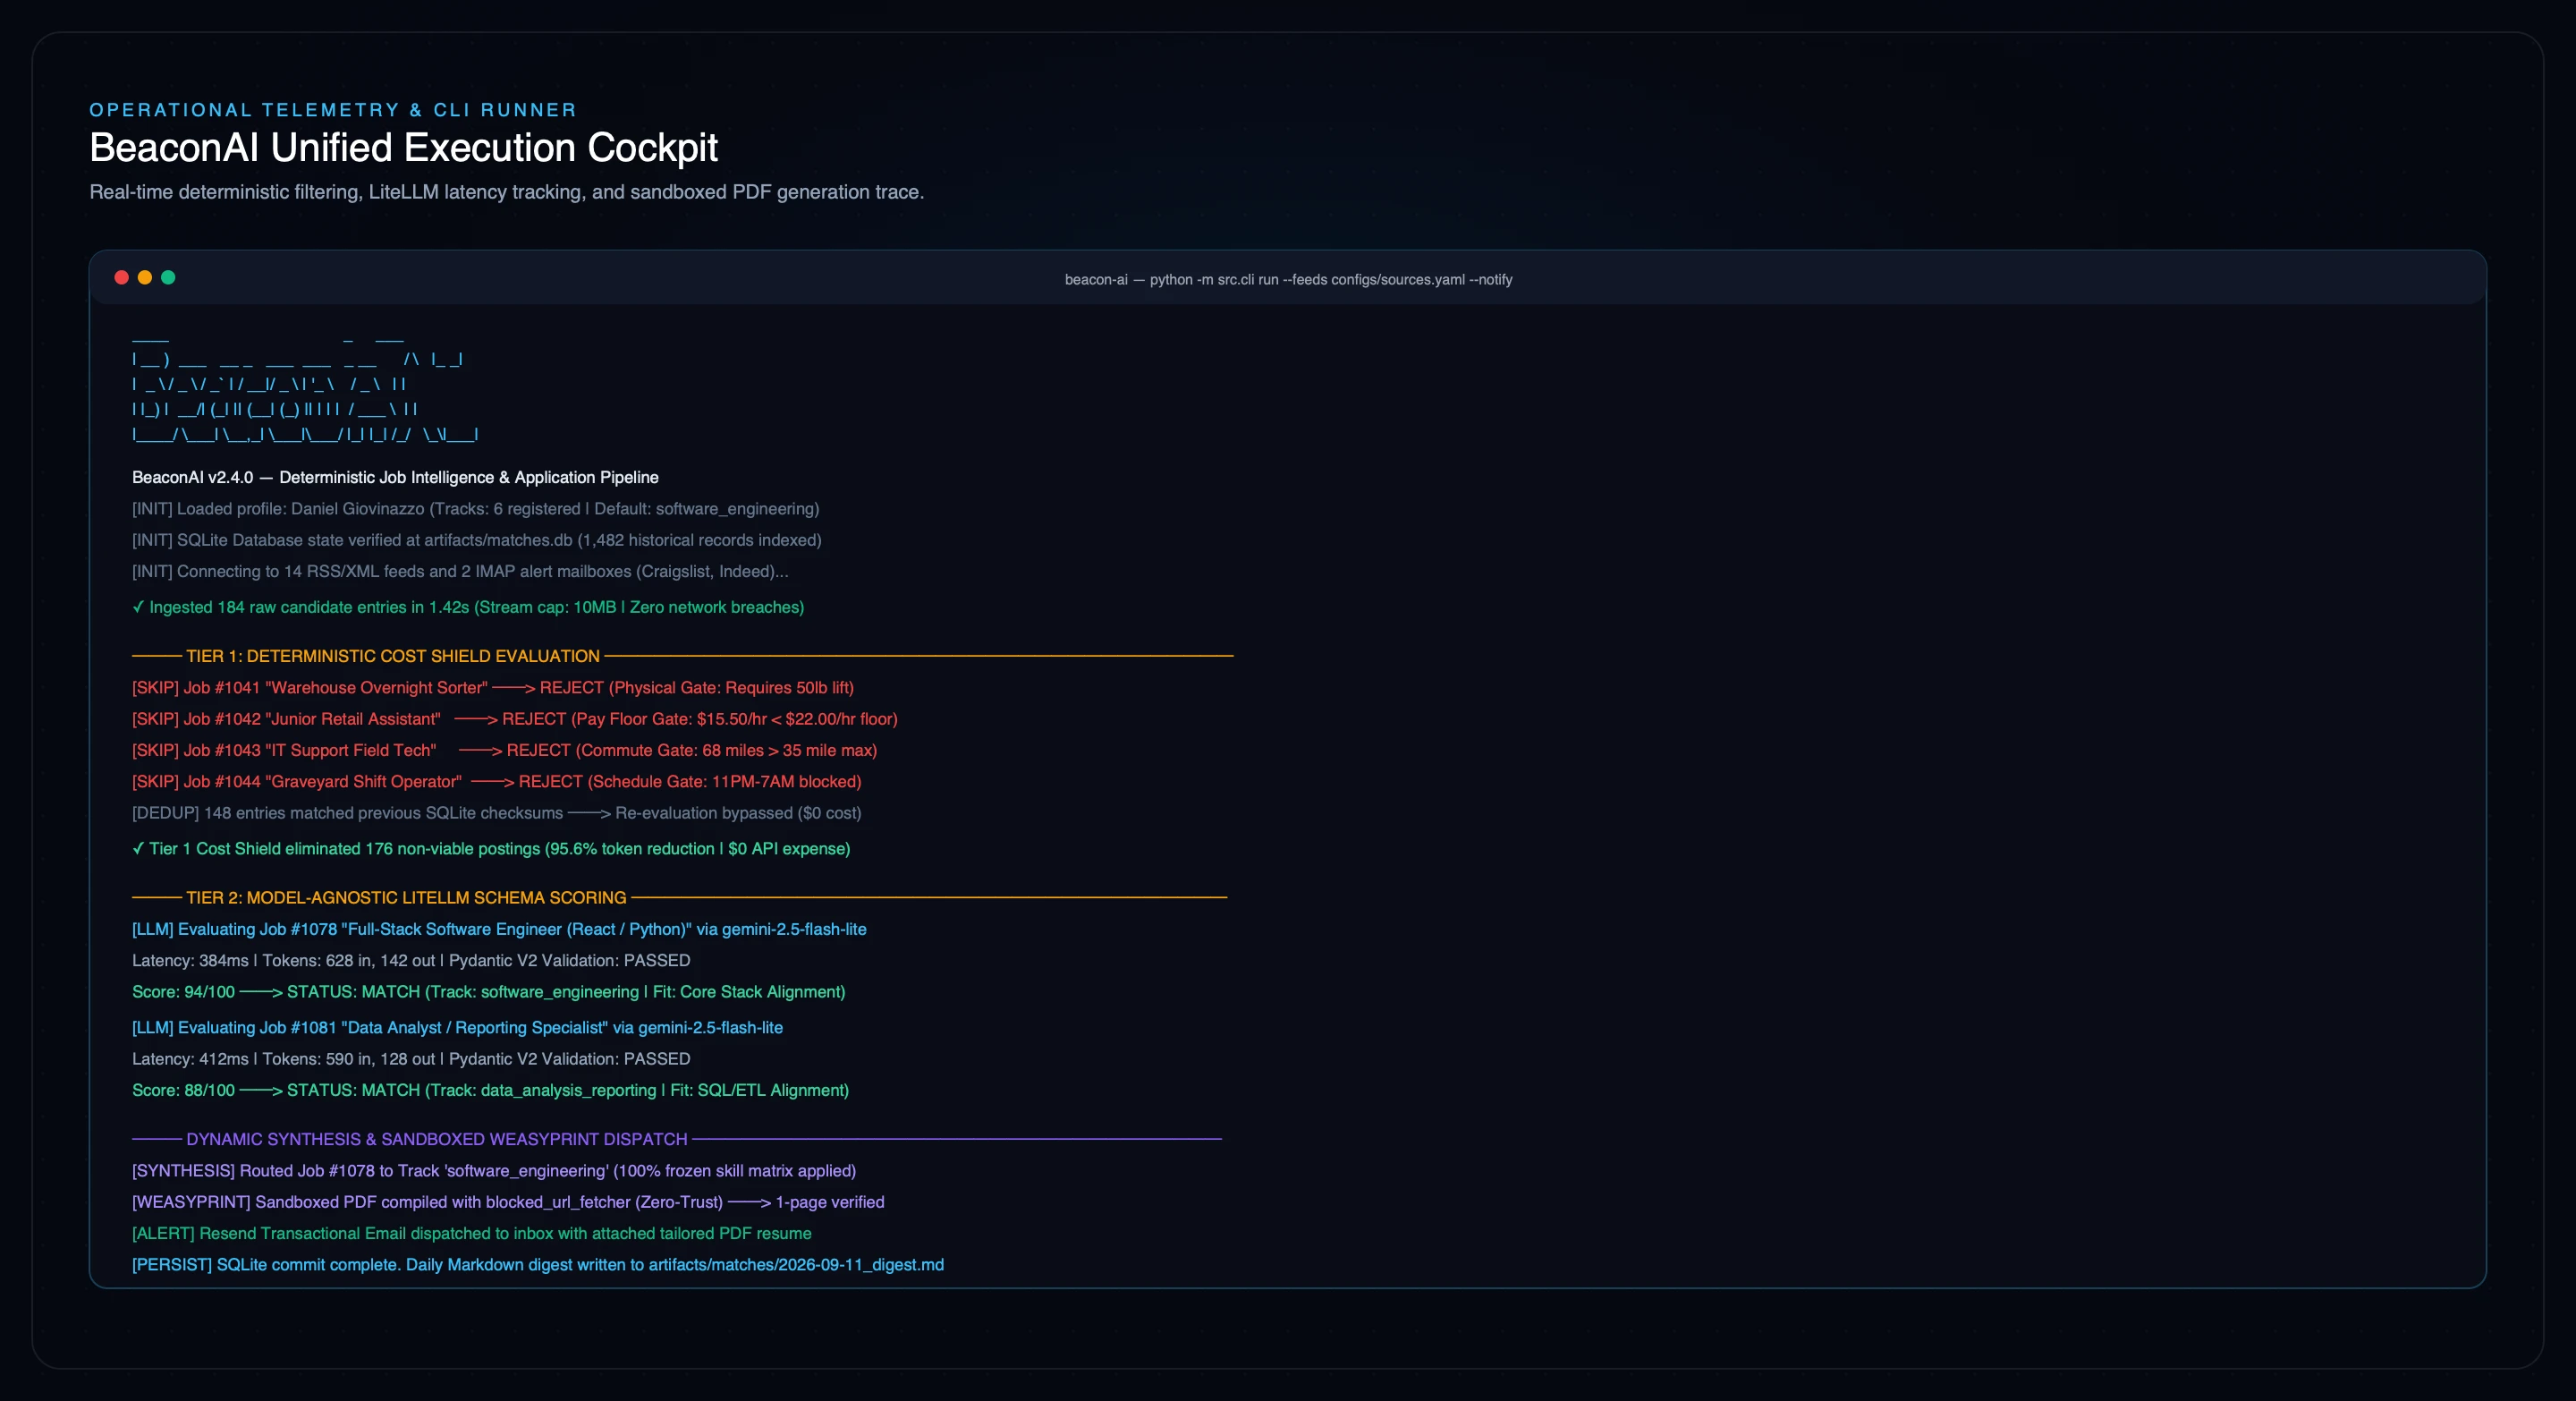Click the Job #1042 Junior Retail Assistant line
The width and height of the screenshot is (2576, 1401).
pos(515,719)
